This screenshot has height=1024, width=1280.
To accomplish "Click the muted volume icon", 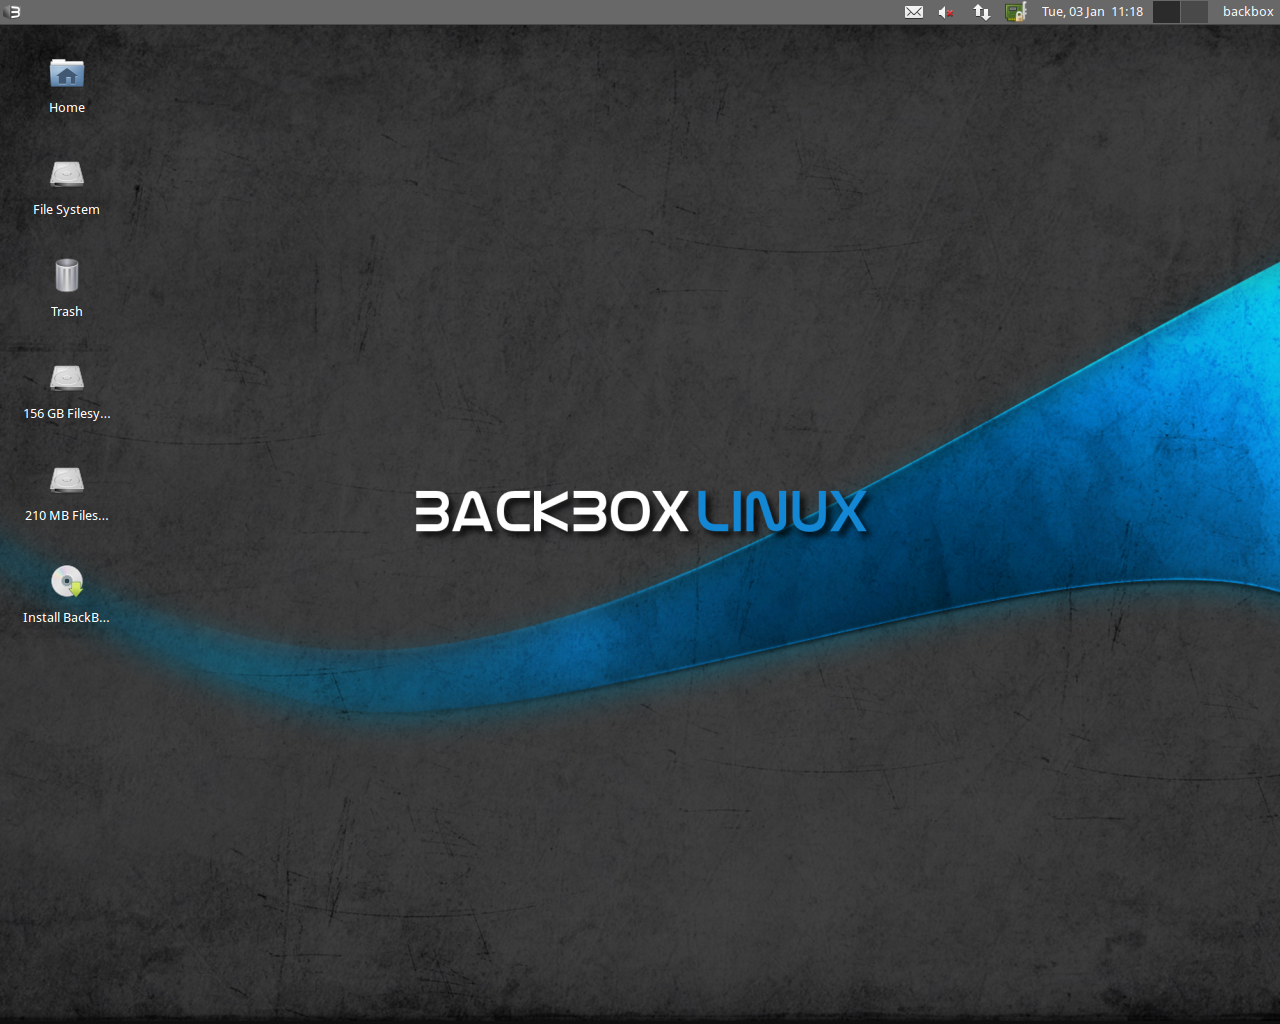I will (946, 12).
